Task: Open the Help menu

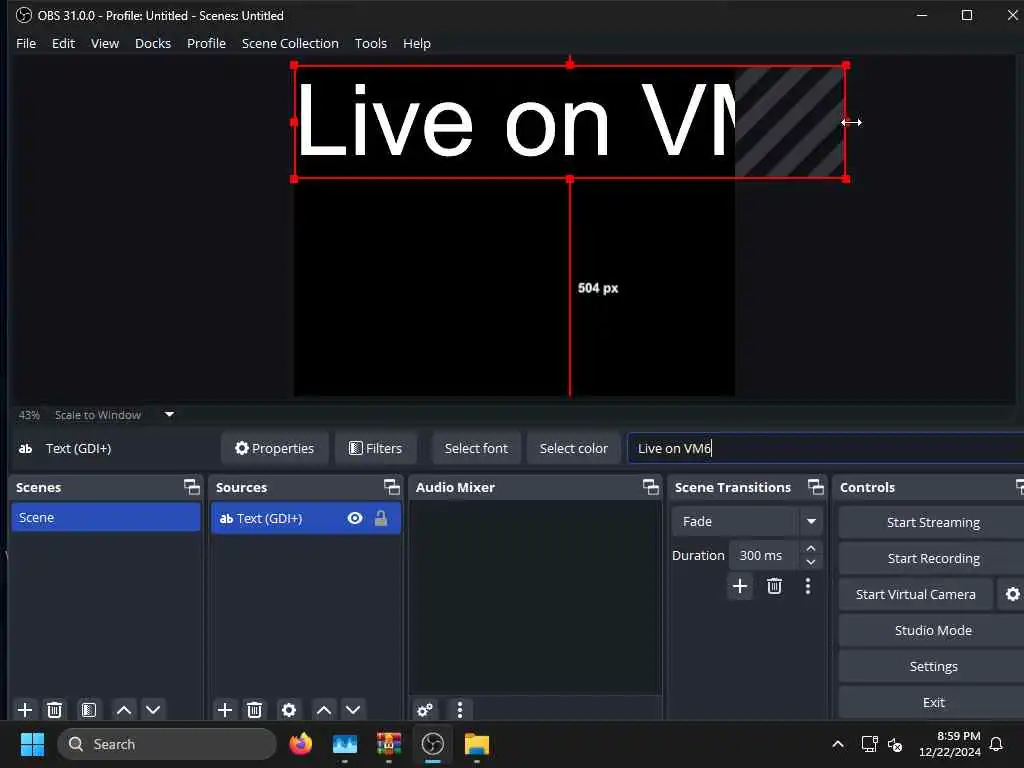Action: click(x=417, y=43)
